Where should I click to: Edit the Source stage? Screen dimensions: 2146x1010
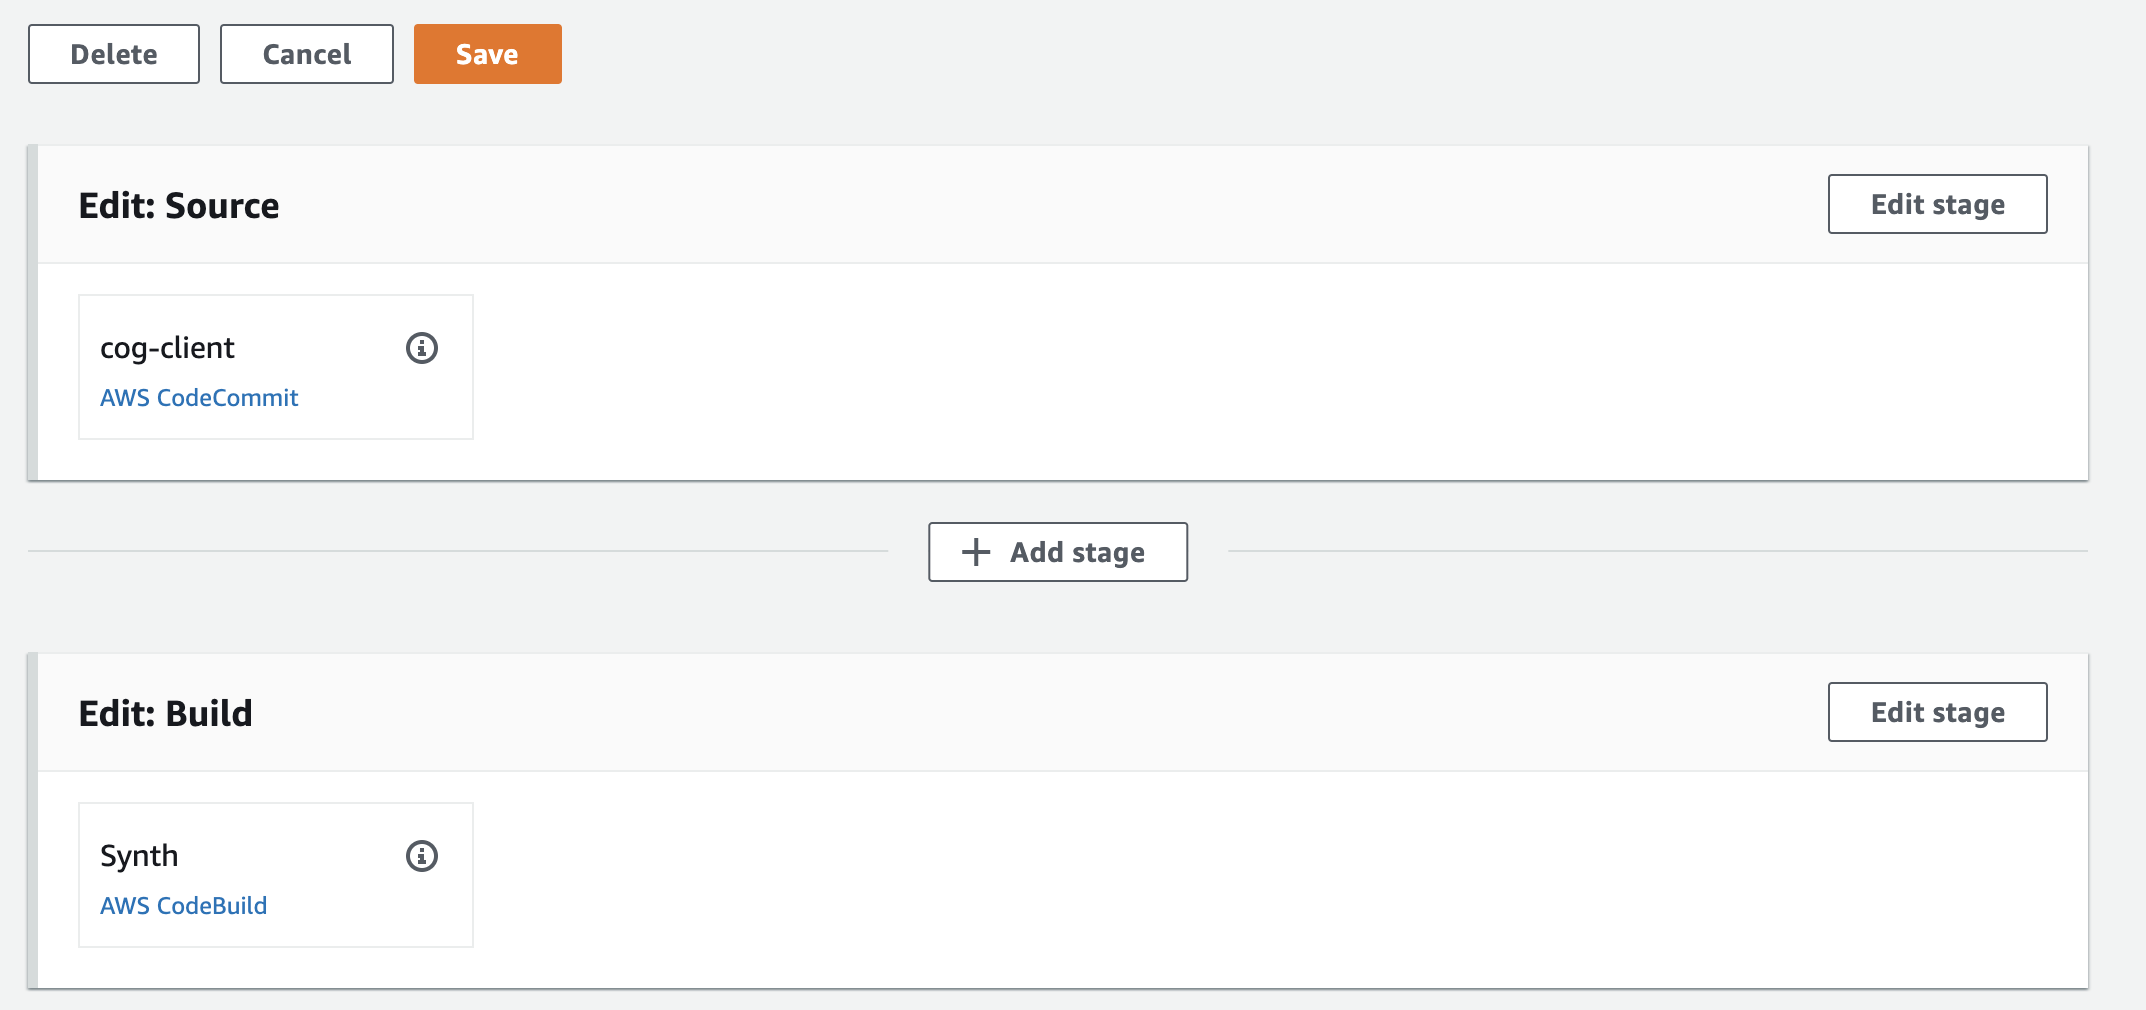pos(1937,204)
